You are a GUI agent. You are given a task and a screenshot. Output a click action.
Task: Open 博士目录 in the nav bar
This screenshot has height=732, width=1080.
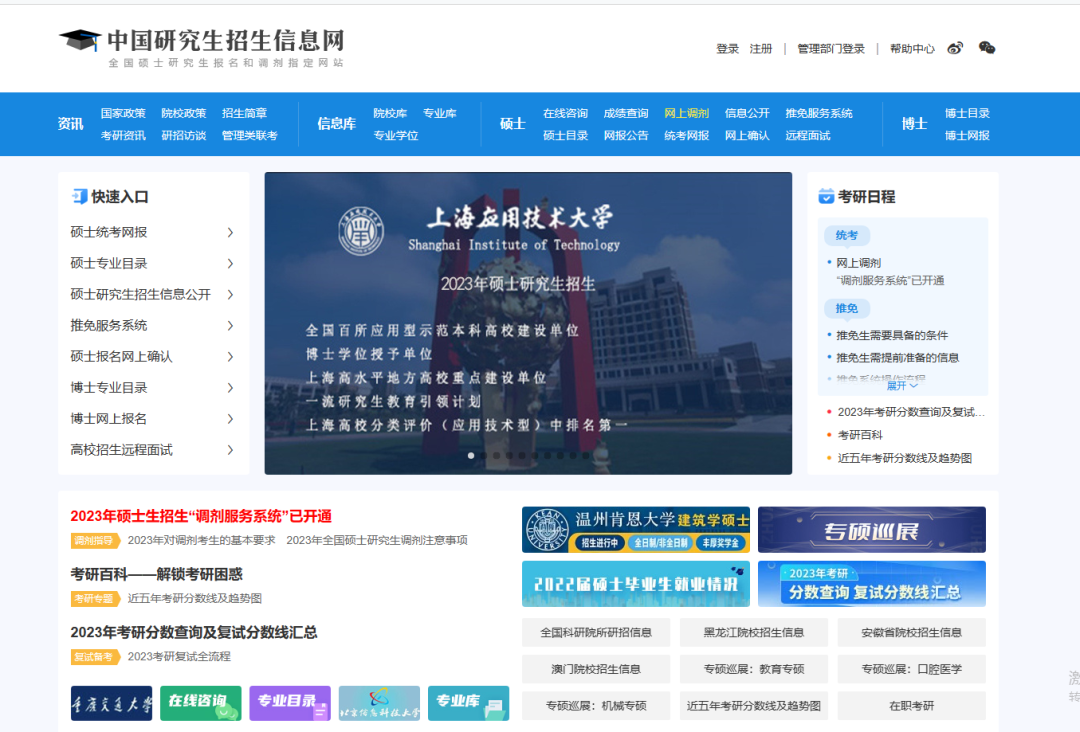point(967,113)
